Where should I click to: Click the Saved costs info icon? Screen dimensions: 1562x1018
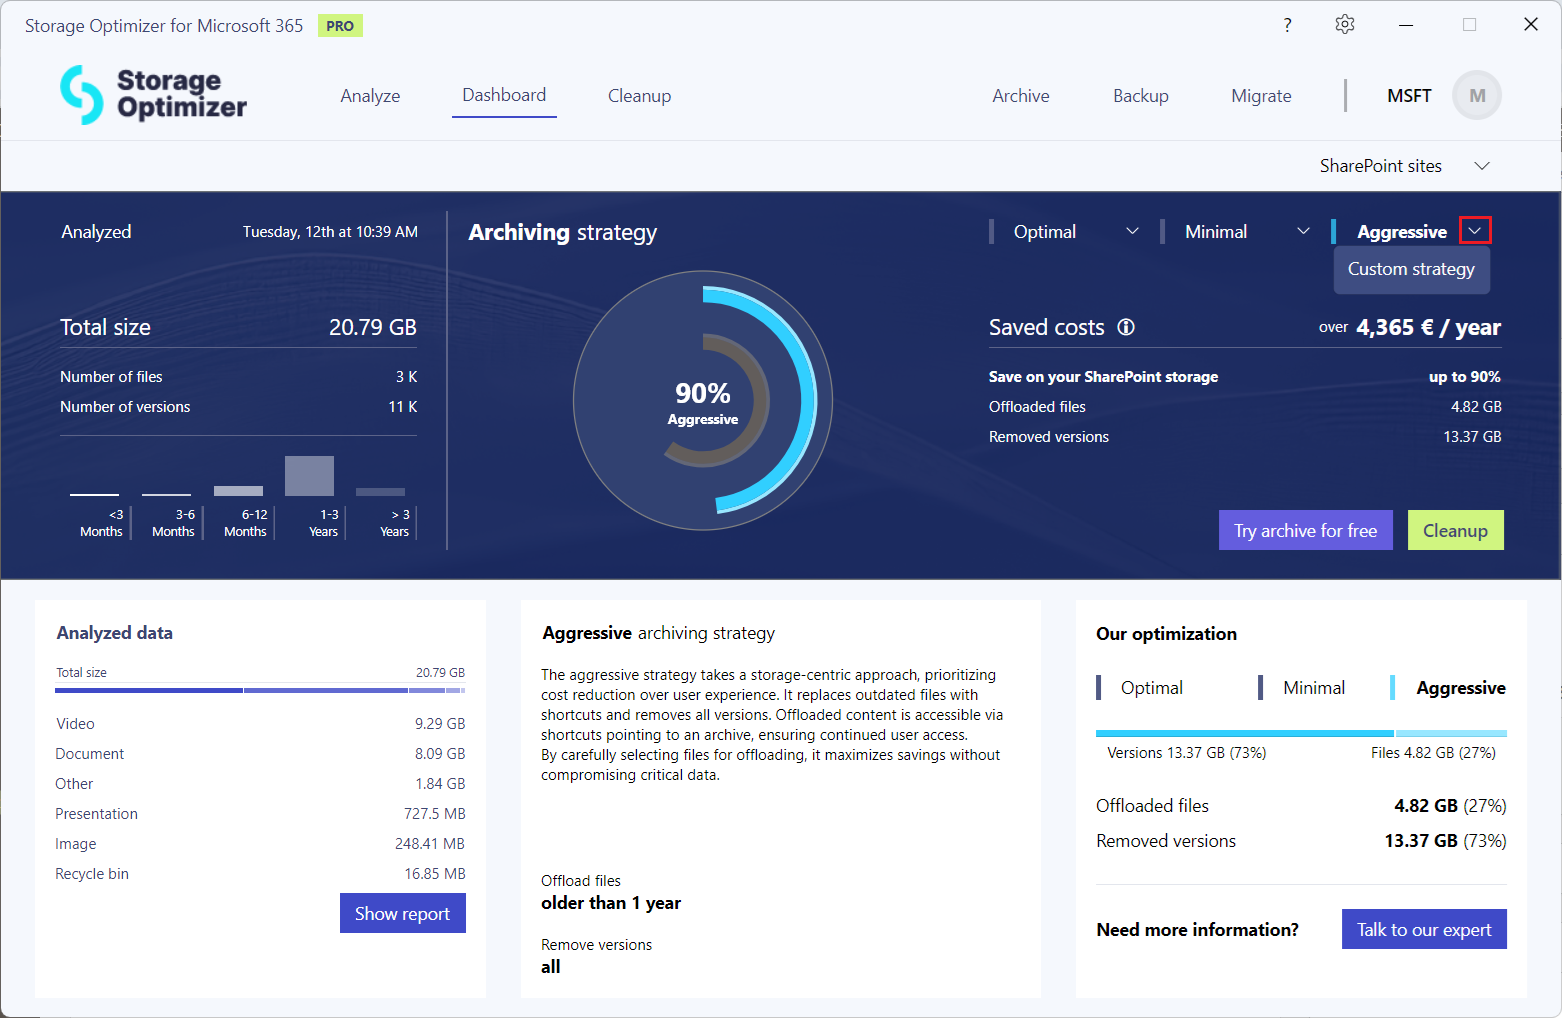pyautogui.click(x=1126, y=327)
